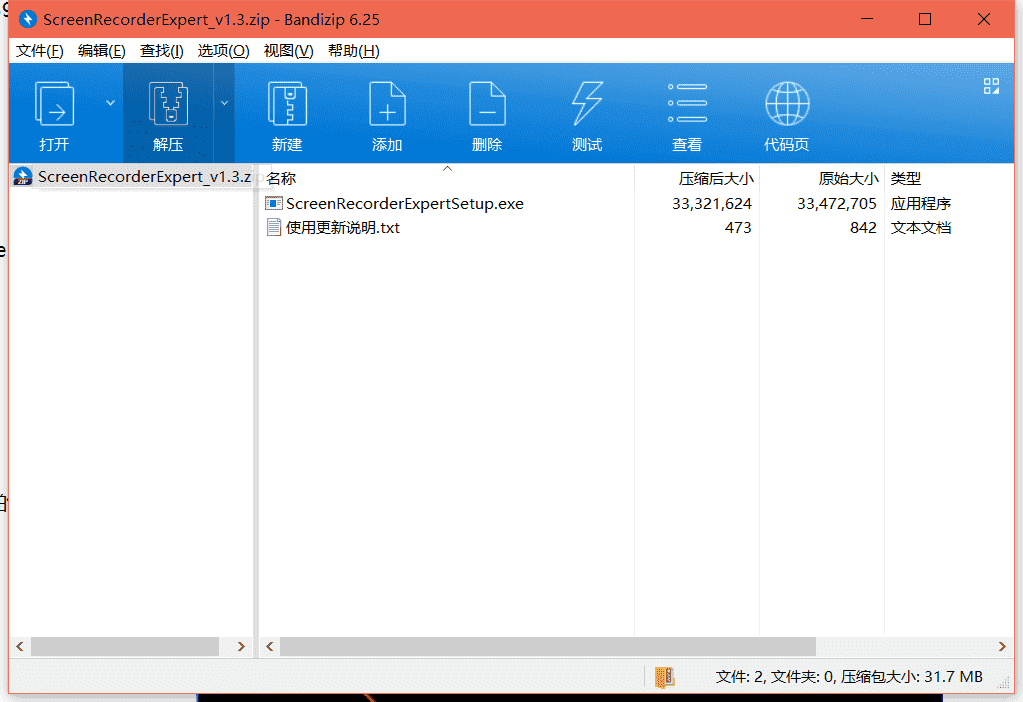
Task: Click the 添加 (Add files) toolbar icon
Action: click(x=387, y=103)
